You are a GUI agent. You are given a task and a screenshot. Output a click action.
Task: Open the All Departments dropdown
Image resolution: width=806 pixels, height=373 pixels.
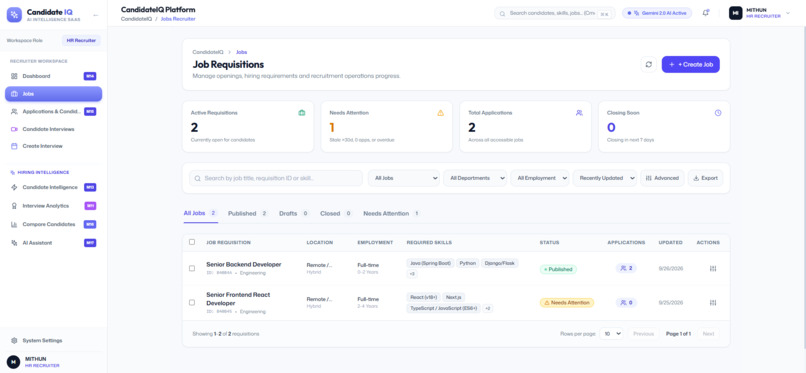pyautogui.click(x=475, y=178)
